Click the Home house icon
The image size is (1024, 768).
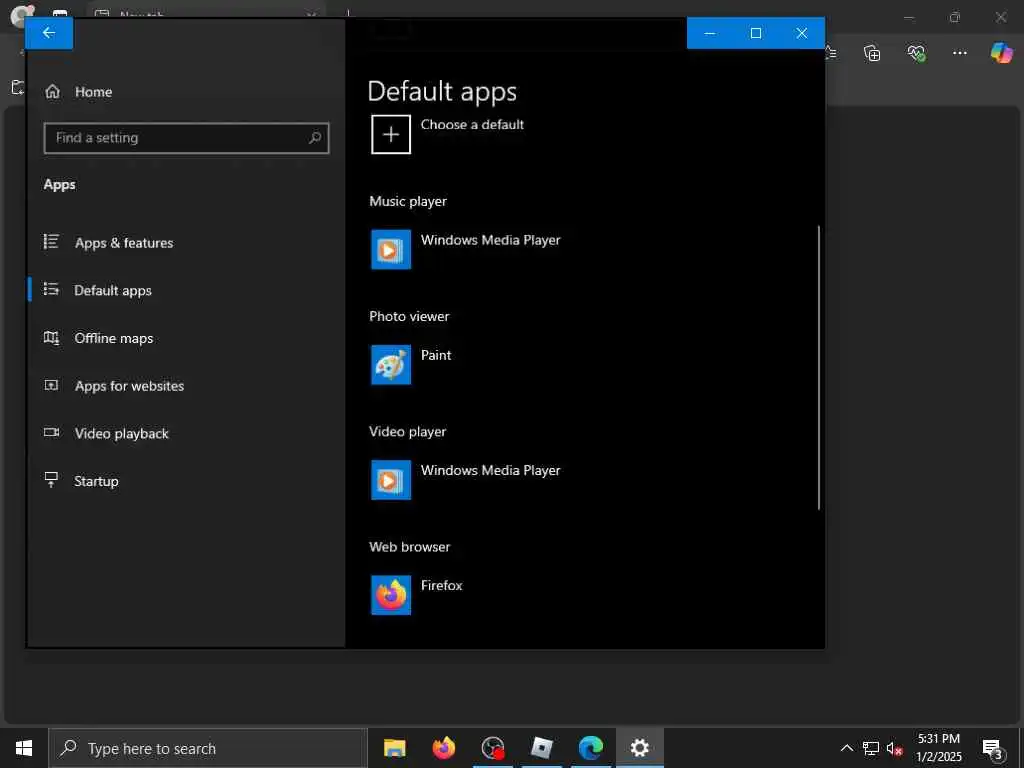pyautogui.click(x=52, y=91)
